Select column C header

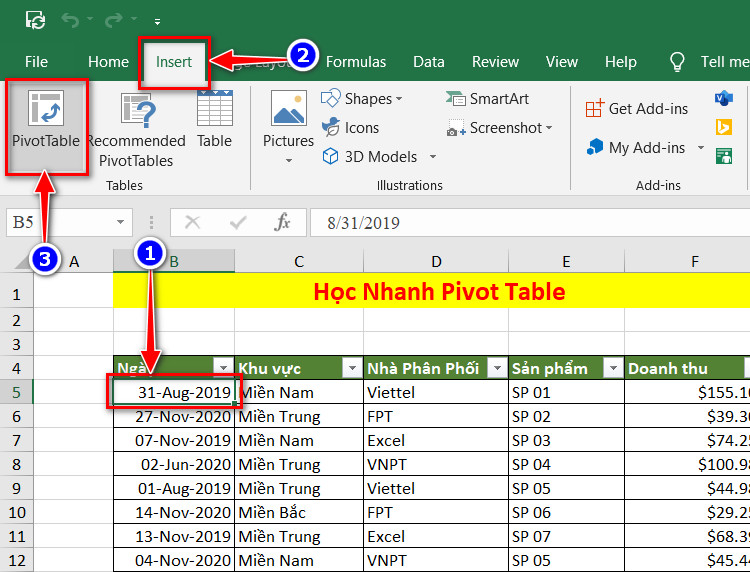coord(299,262)
